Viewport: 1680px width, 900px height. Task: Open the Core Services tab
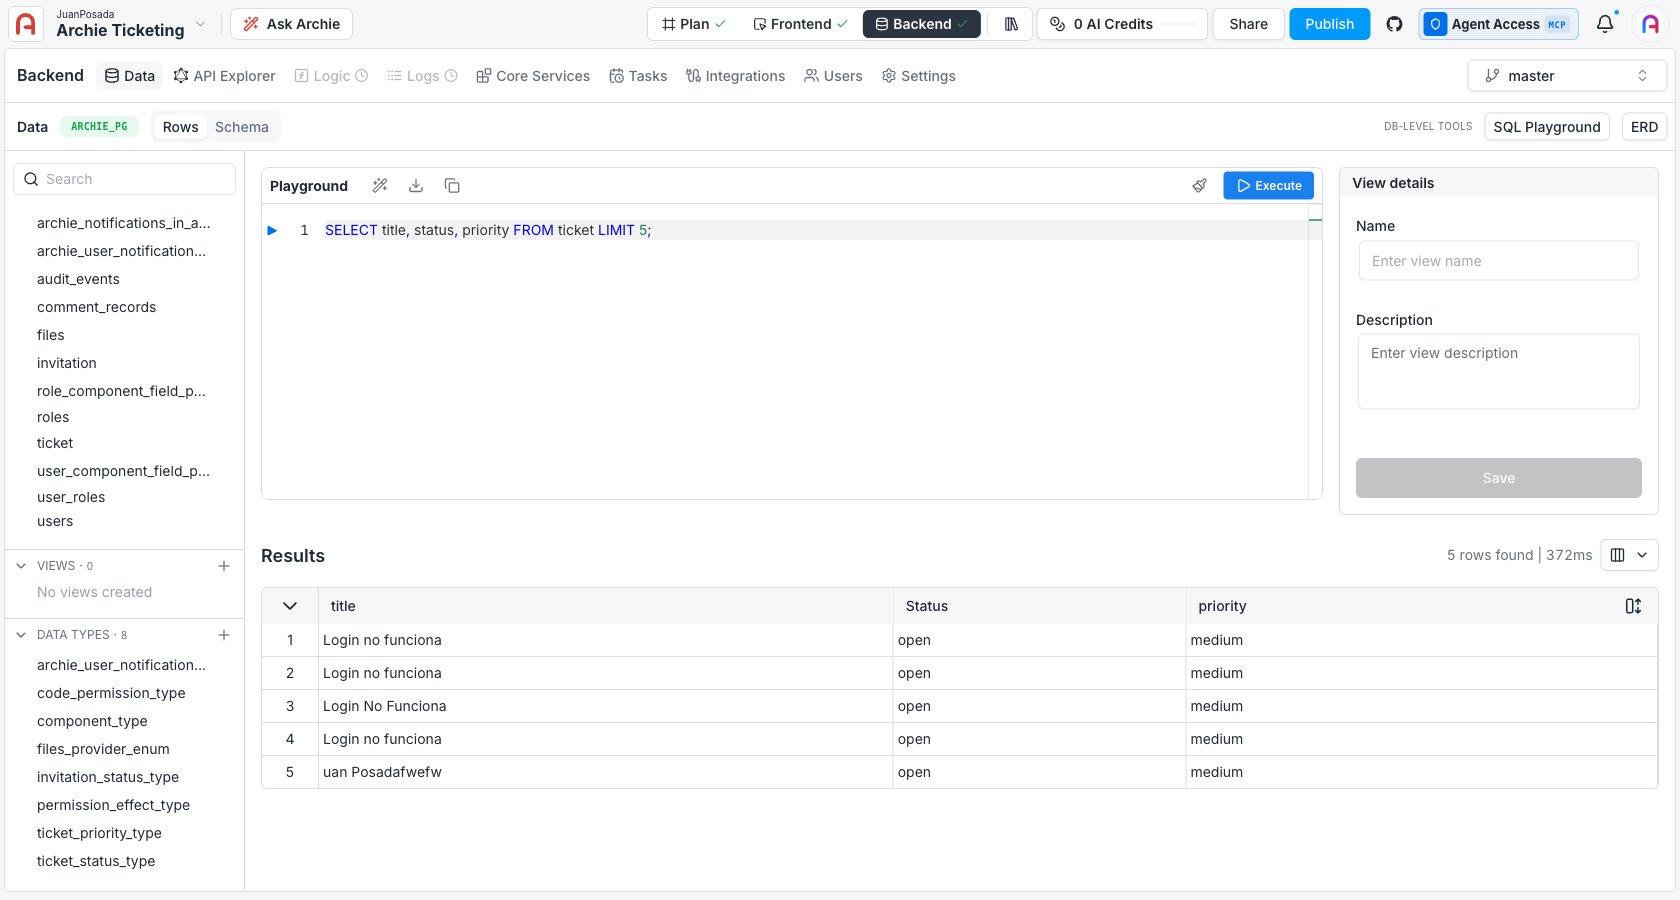[533, 76]
